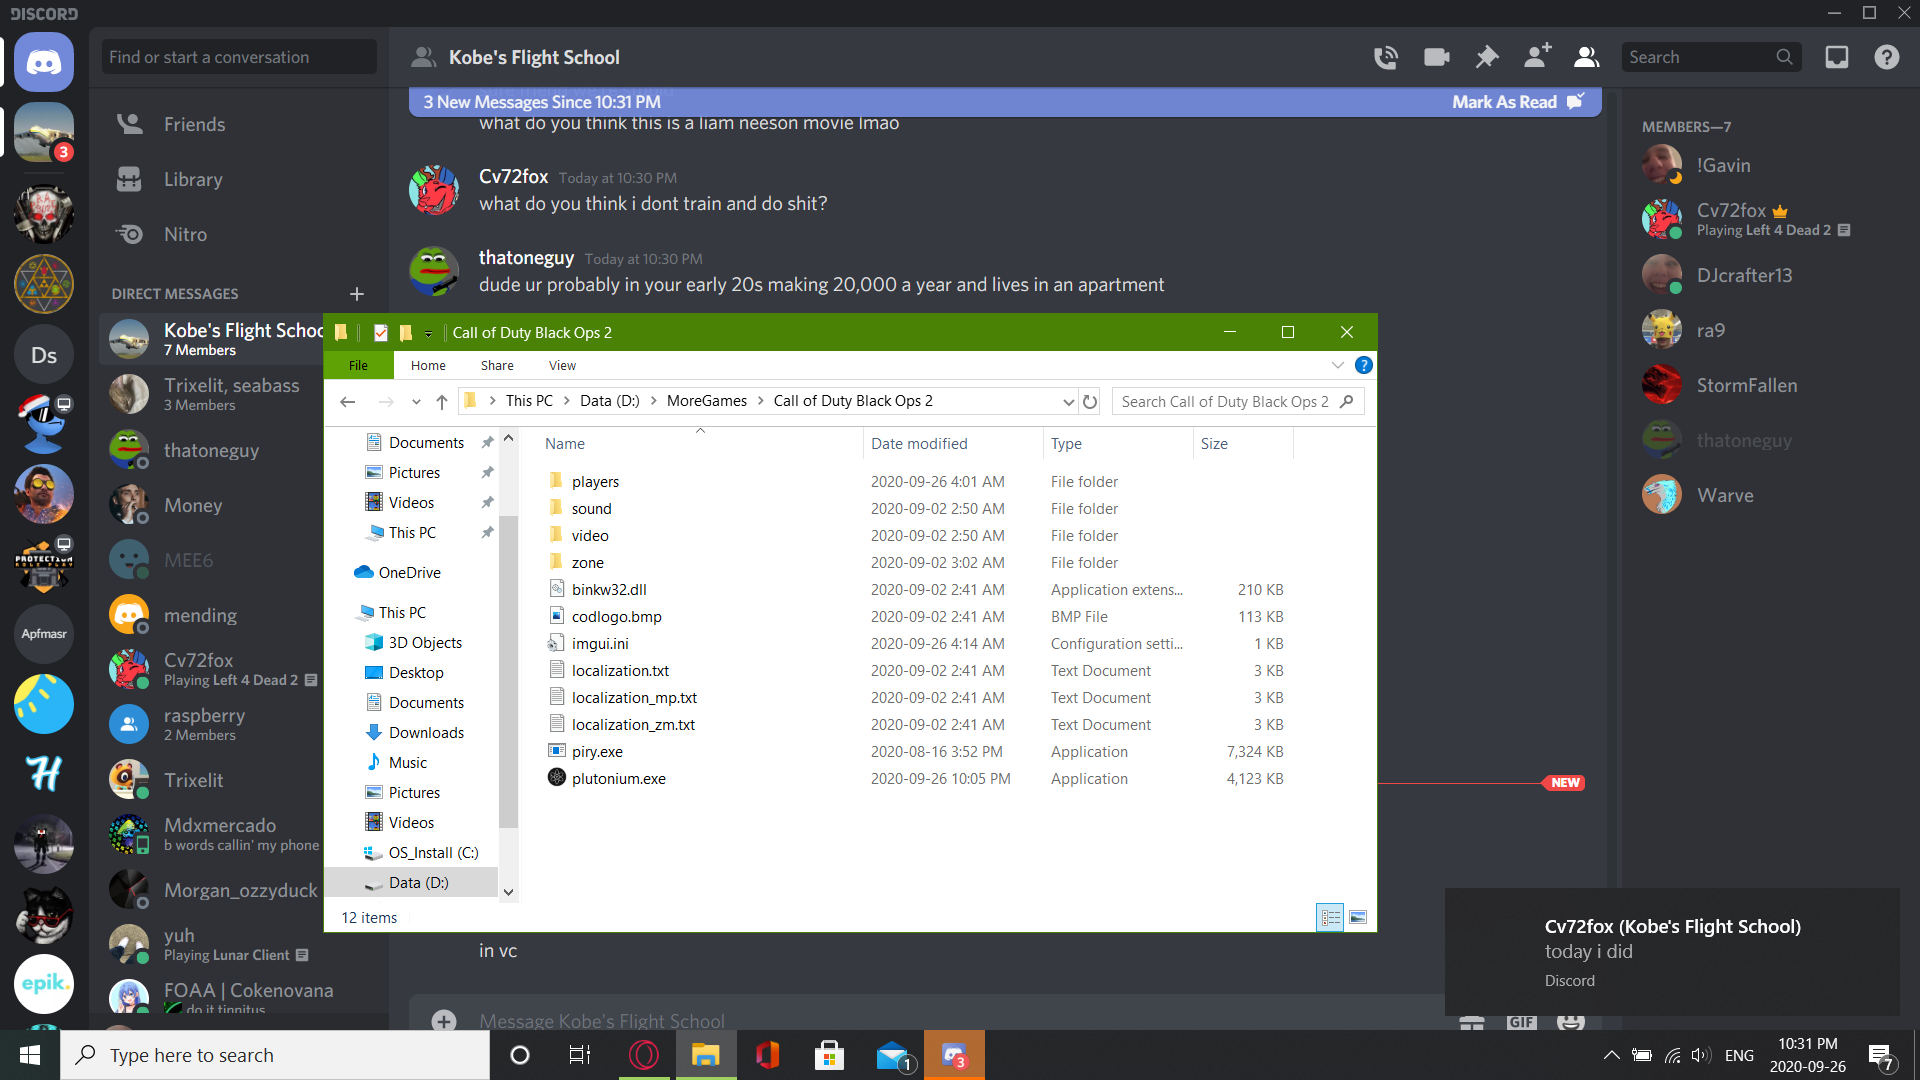Viewport: 1920px width, 1080px height.
Task: Create a new direct message with plus
Action: (x=357, y=294)
